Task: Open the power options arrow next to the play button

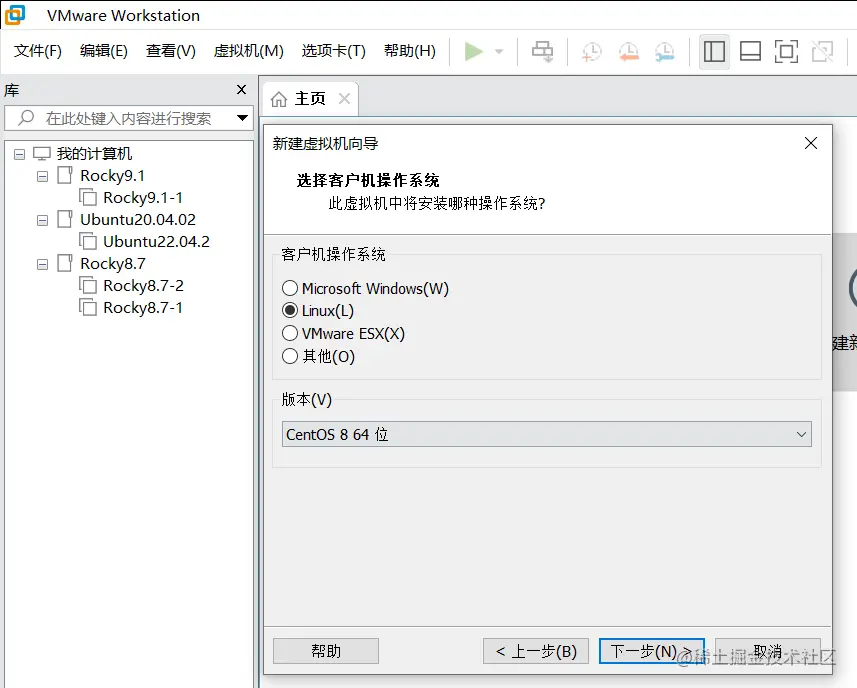Action: 498,52
